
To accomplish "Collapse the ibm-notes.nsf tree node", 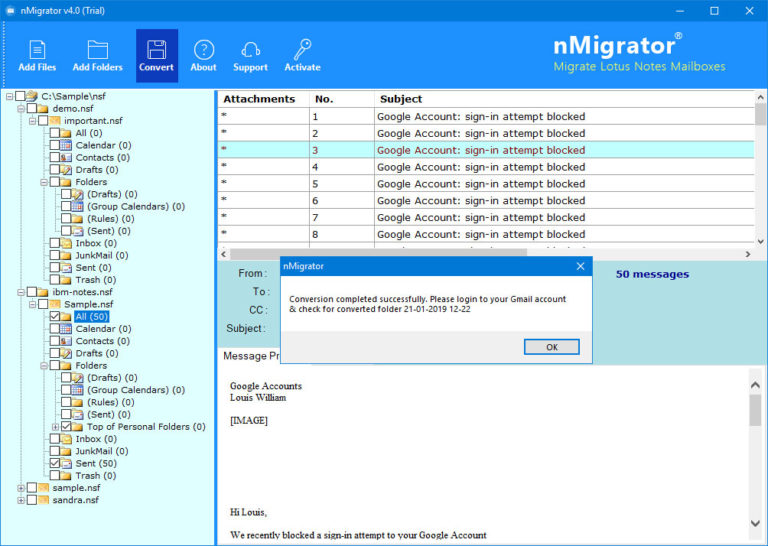I will click(21, 292).
